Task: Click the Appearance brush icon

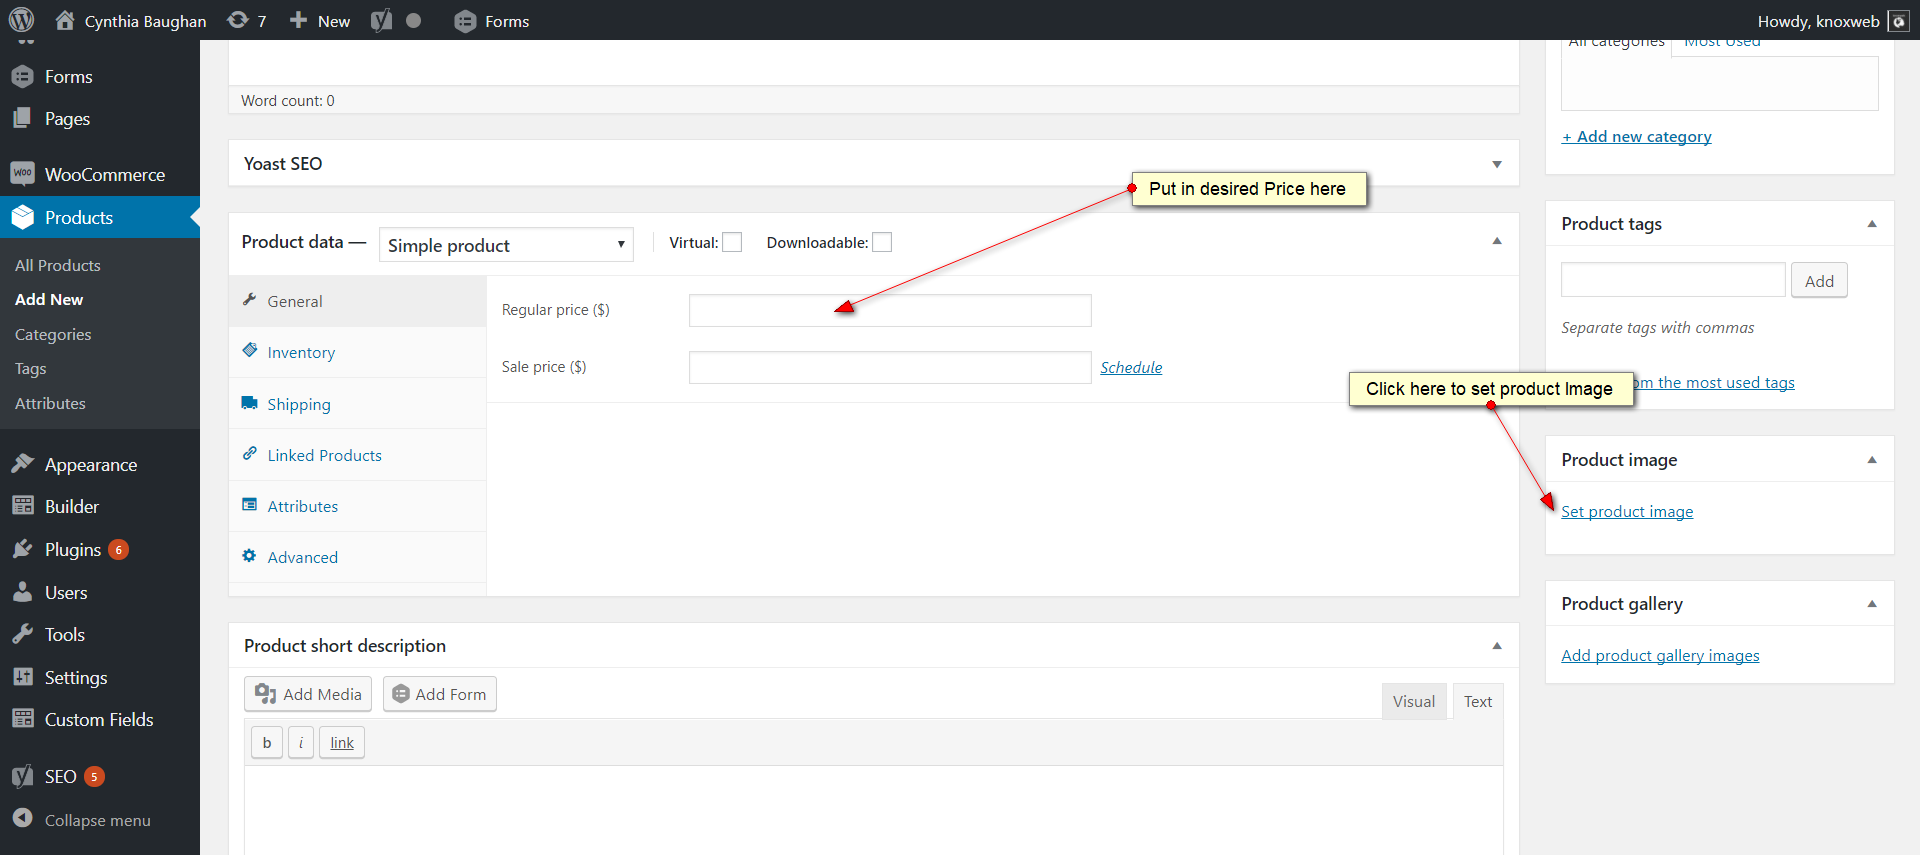Action: click(x=22, y=464)
